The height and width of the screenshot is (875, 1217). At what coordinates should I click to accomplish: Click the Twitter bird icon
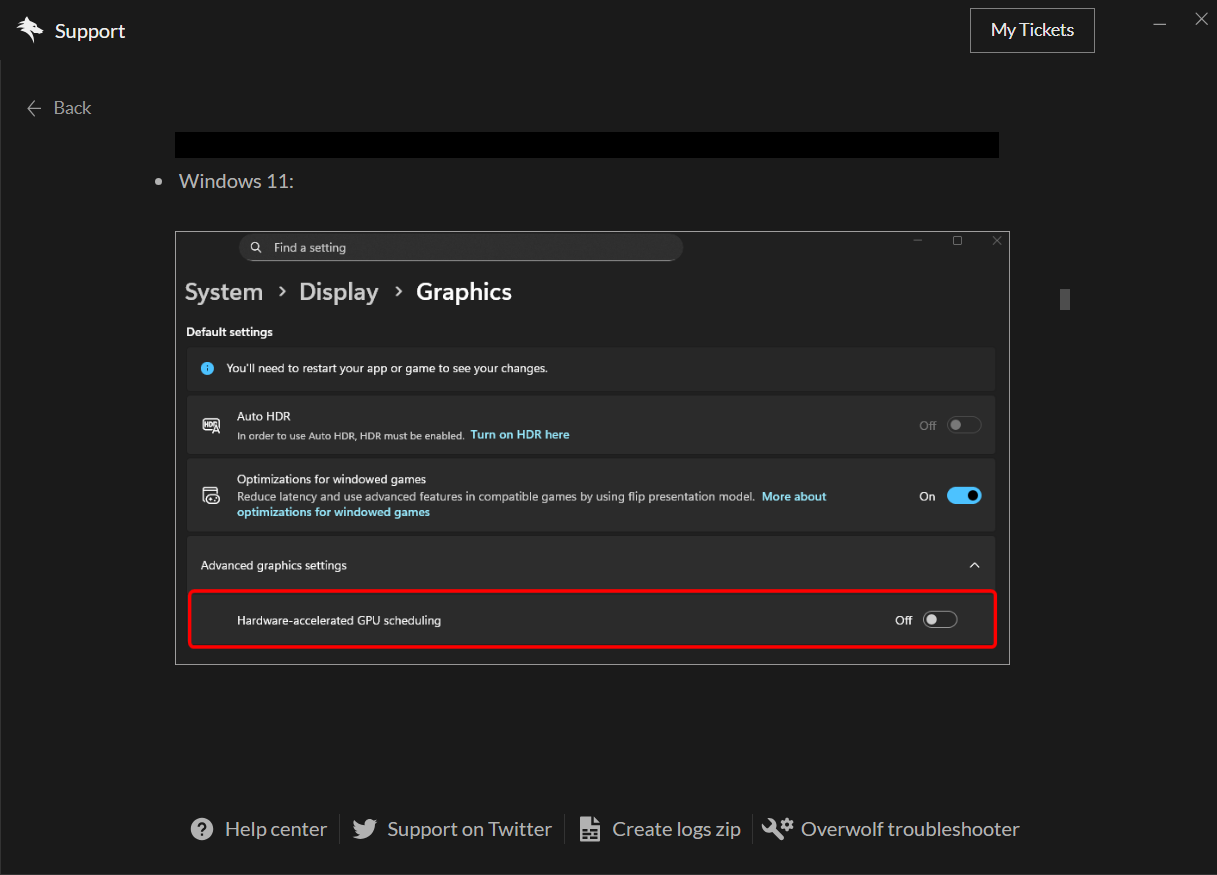(365, 829)
